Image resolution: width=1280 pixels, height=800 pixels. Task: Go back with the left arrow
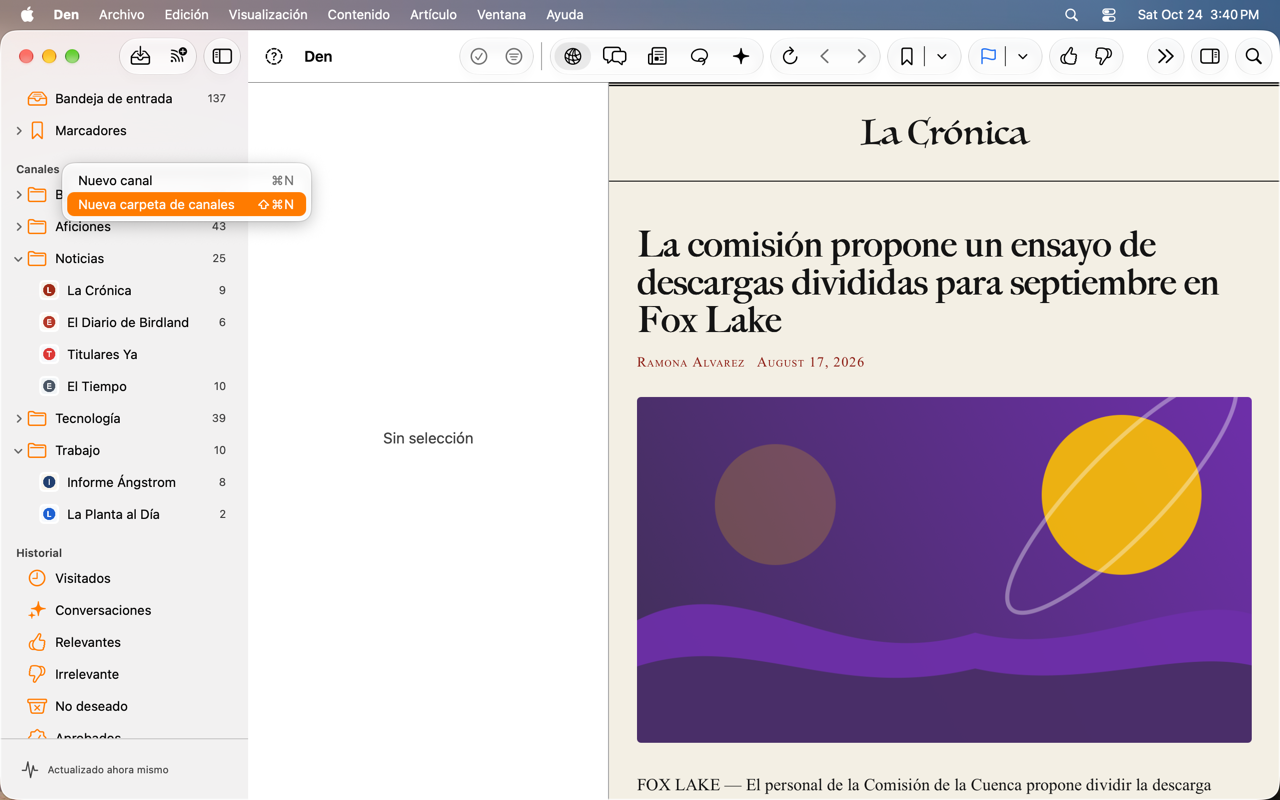pos(825,57)
